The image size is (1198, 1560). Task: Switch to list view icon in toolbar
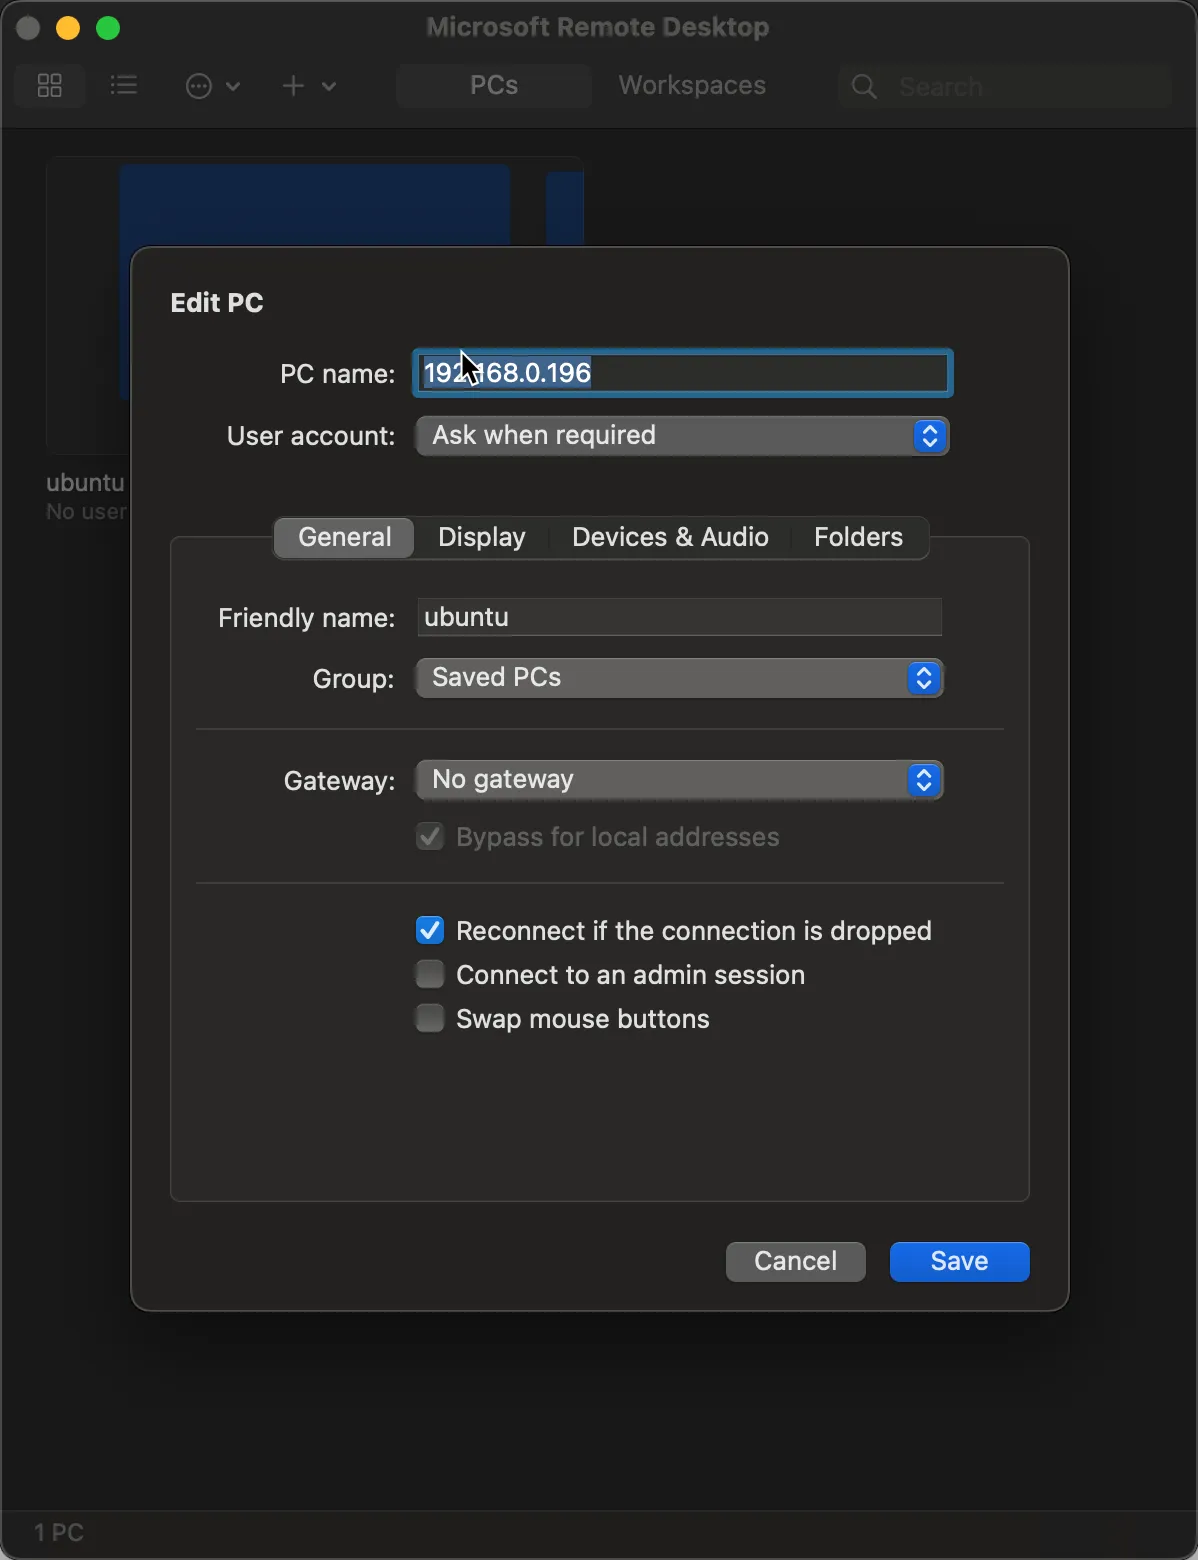pyautogui.click(x=124, y=86)
